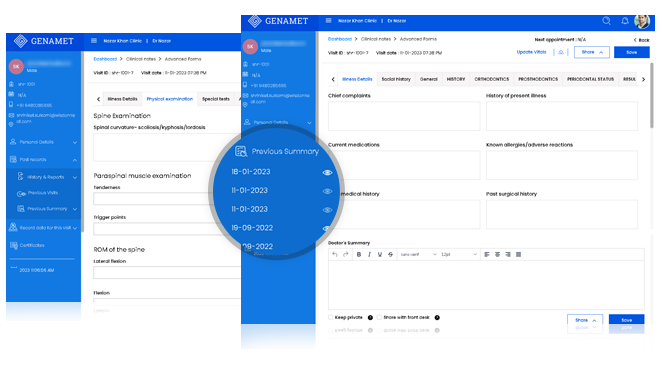The width and height of the screenshot is (662, 391).
Task: Switch to the Social history tab
Action: click(x=396, y=79)
